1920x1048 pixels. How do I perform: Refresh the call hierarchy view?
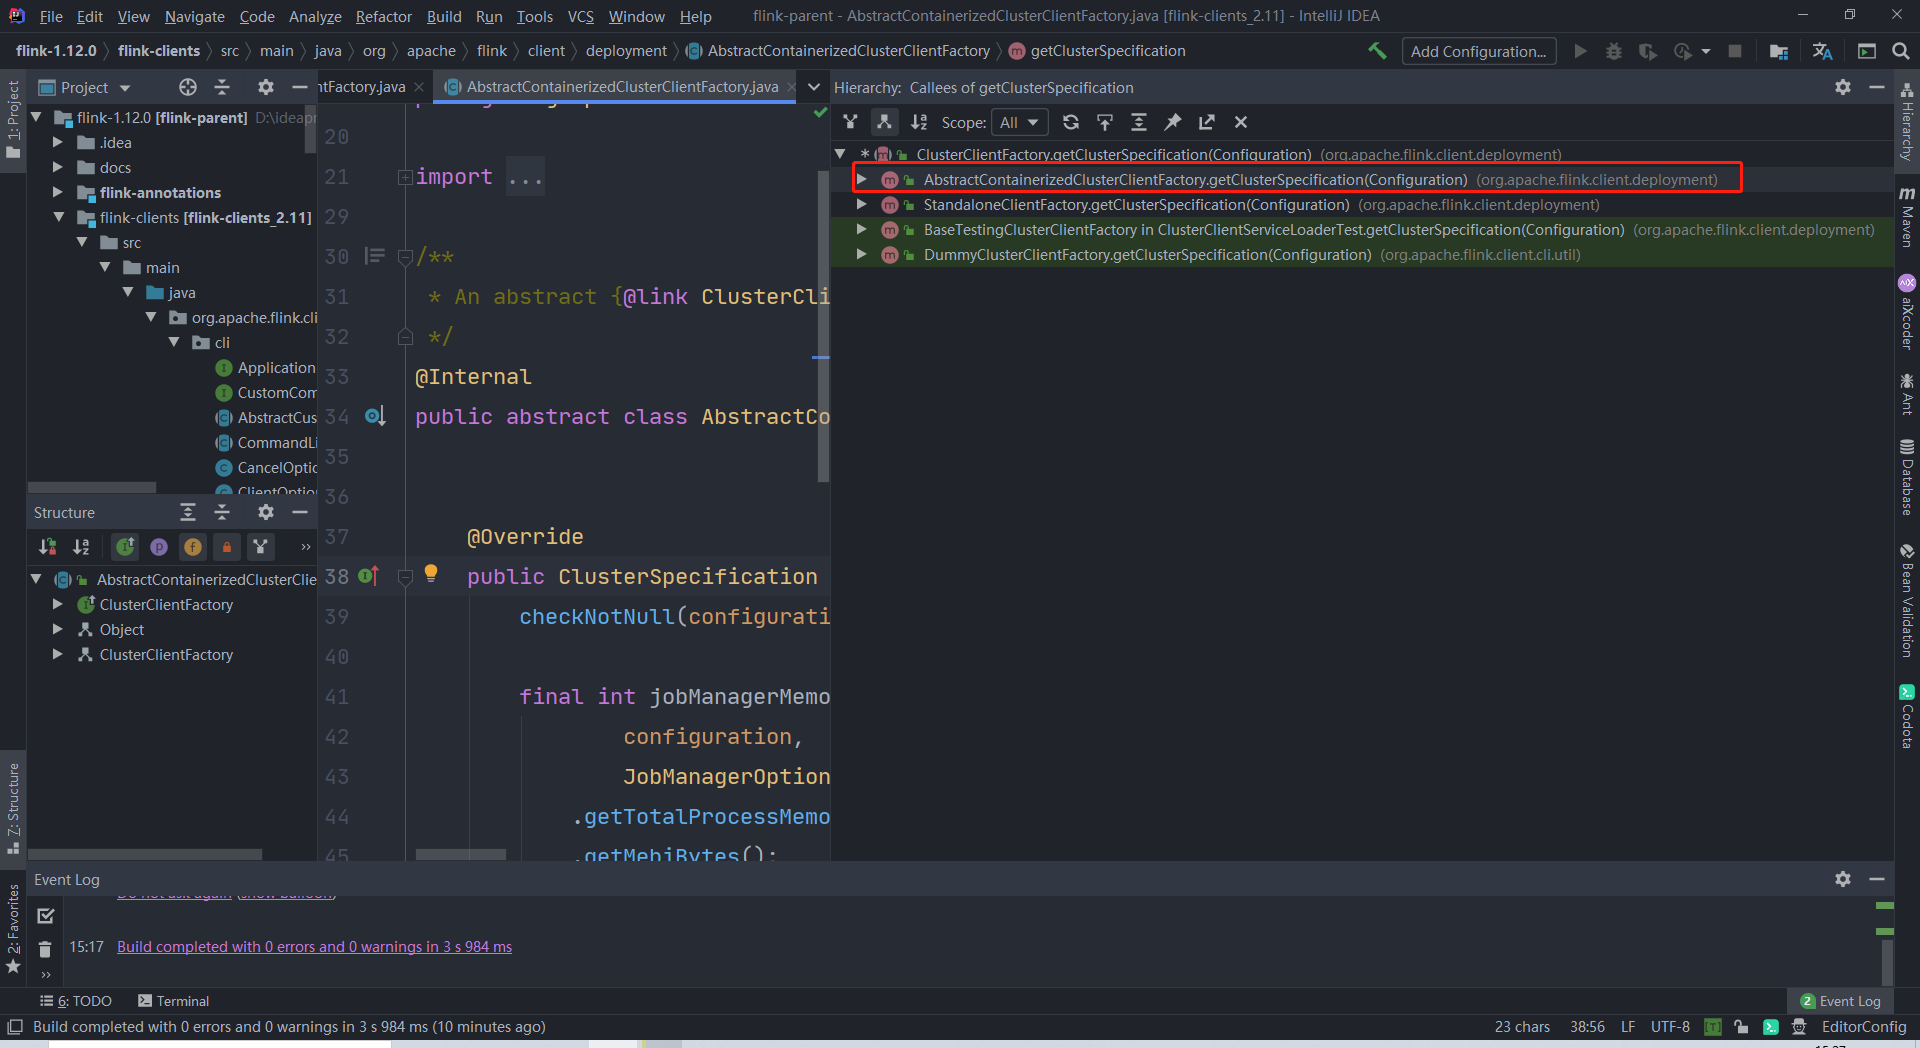pos(1071,122)
